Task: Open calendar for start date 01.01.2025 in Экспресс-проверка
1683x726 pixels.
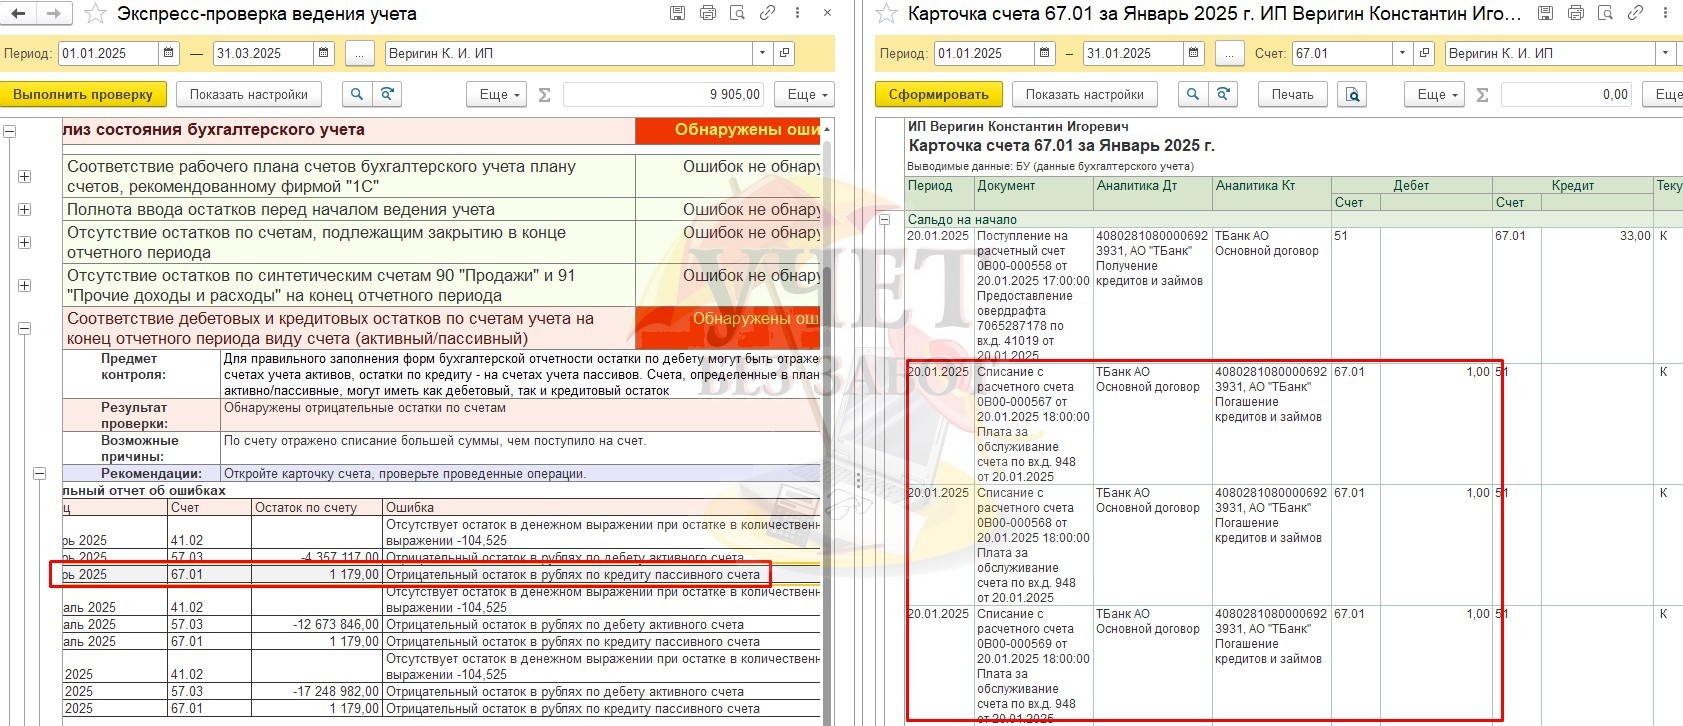Action: (169, 53)
